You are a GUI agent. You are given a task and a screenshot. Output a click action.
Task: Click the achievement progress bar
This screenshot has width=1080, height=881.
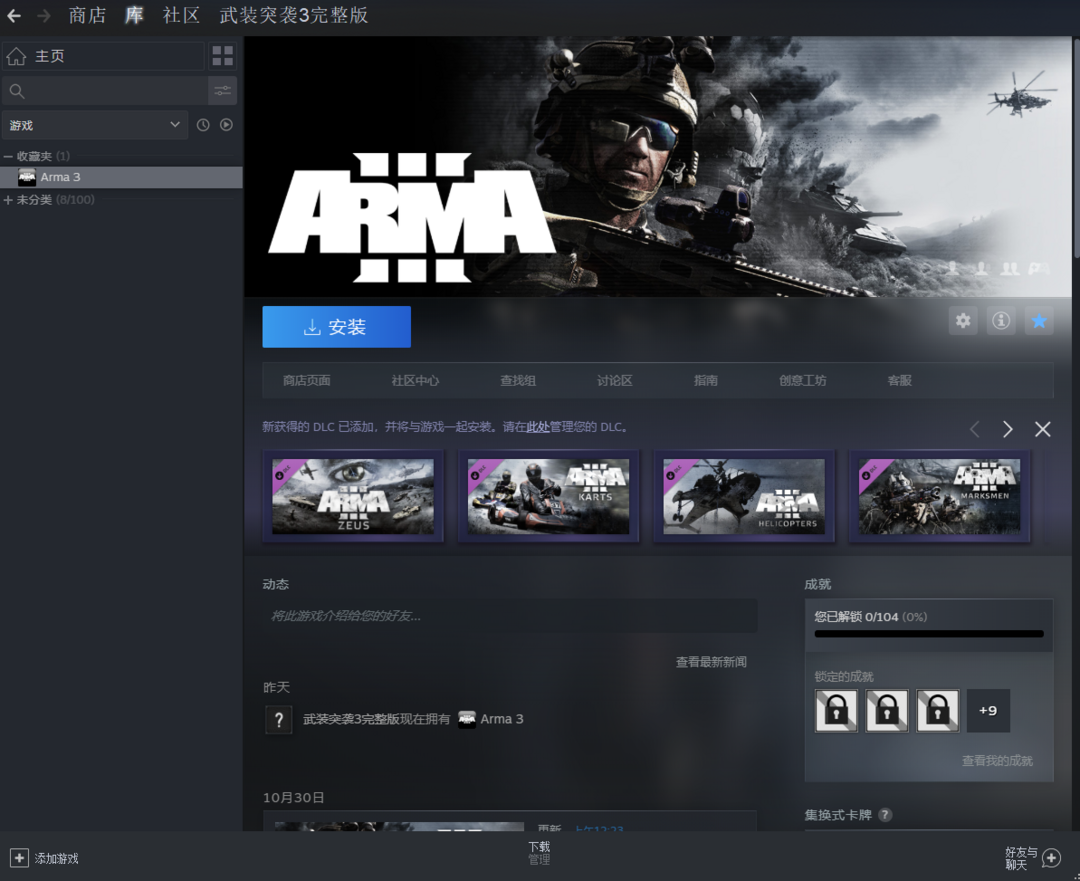click(x=928, y=633)
